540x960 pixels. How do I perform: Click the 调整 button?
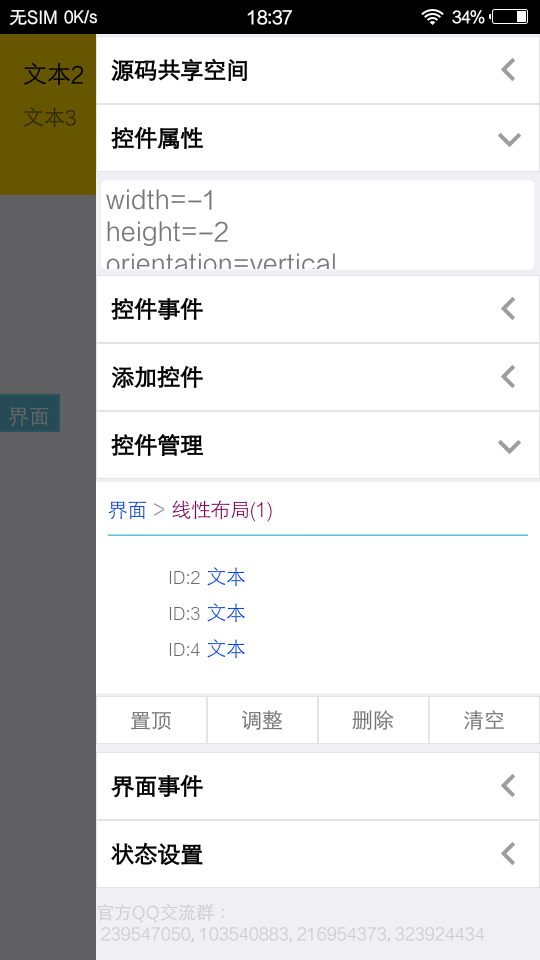262,720
